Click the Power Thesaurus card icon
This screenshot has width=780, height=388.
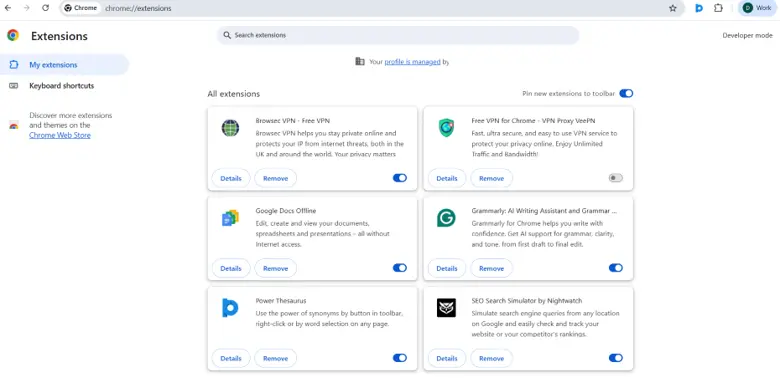[230, 308]
